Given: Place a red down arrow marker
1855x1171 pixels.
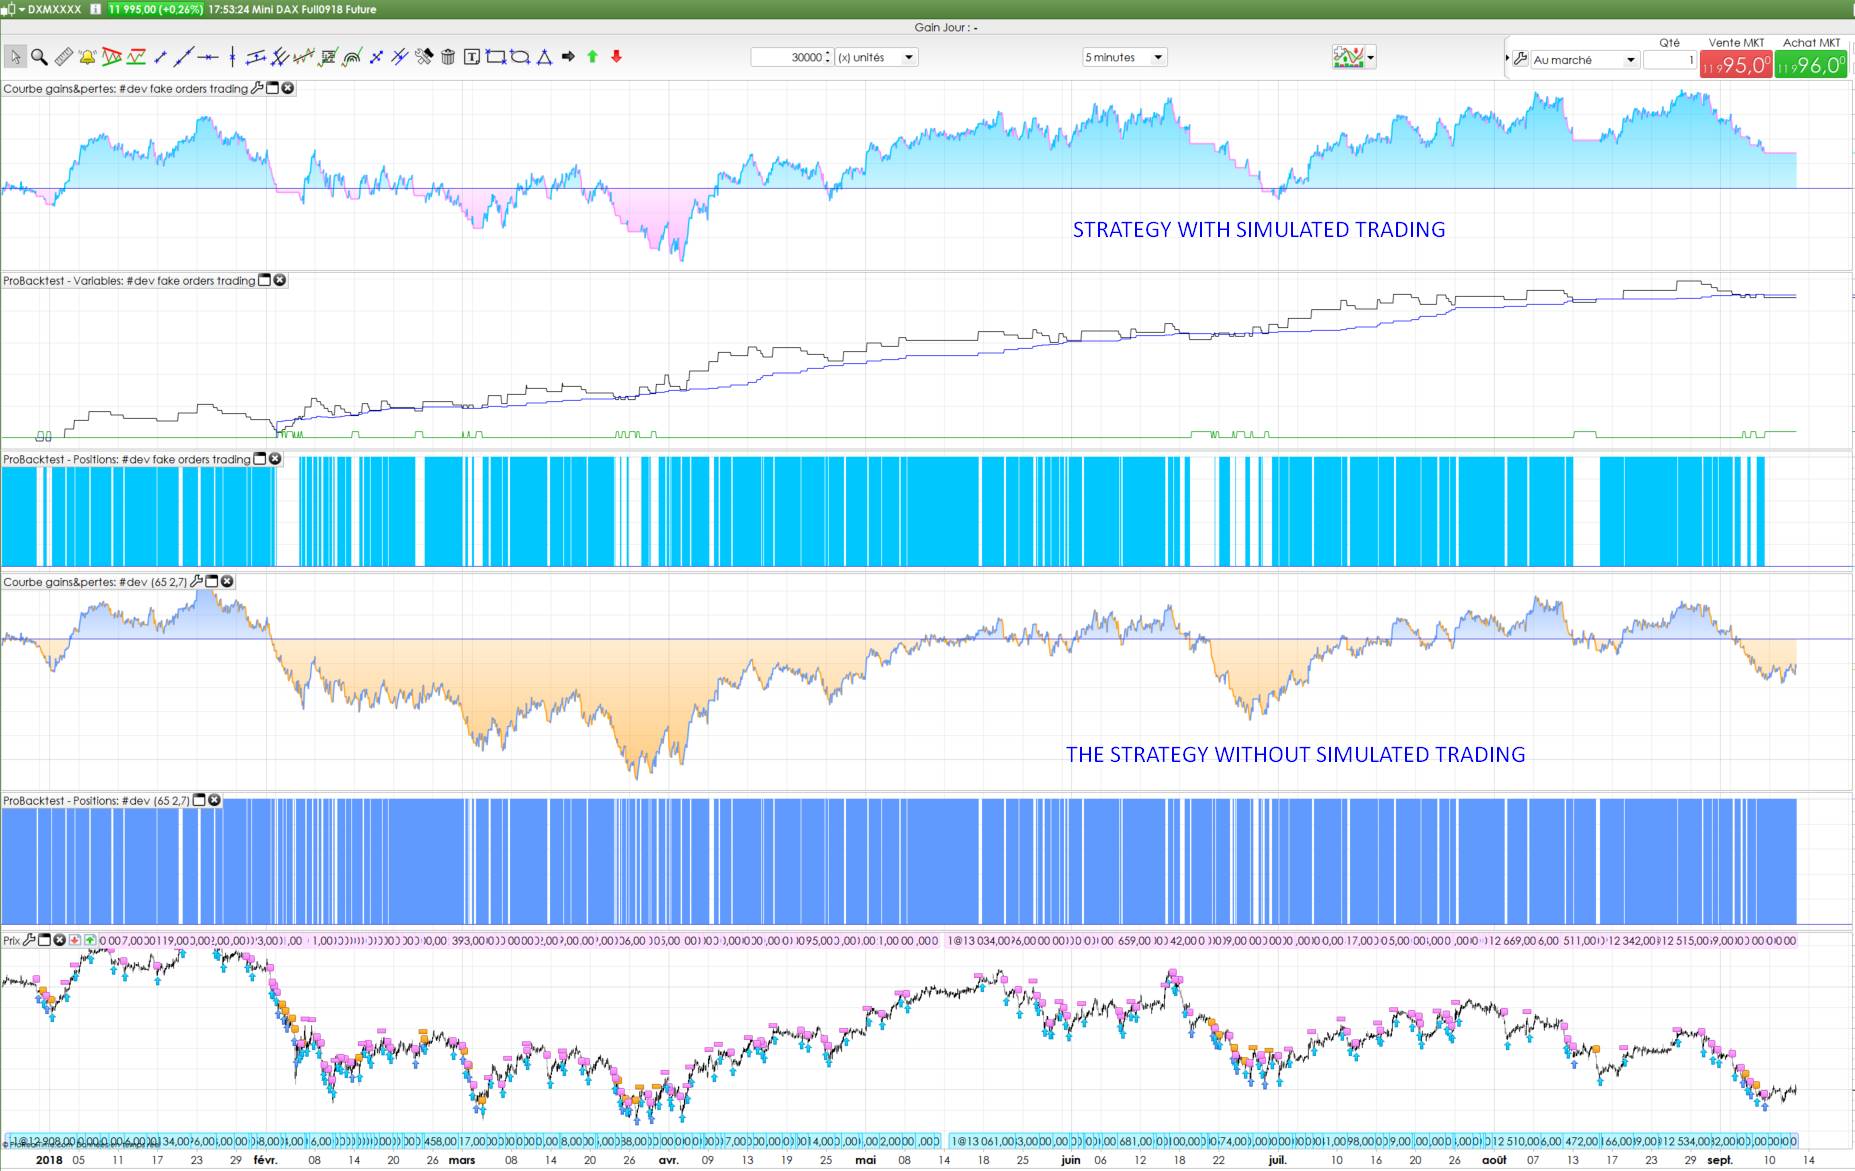Looking at the screenshot, I should [x=616, y=57].
